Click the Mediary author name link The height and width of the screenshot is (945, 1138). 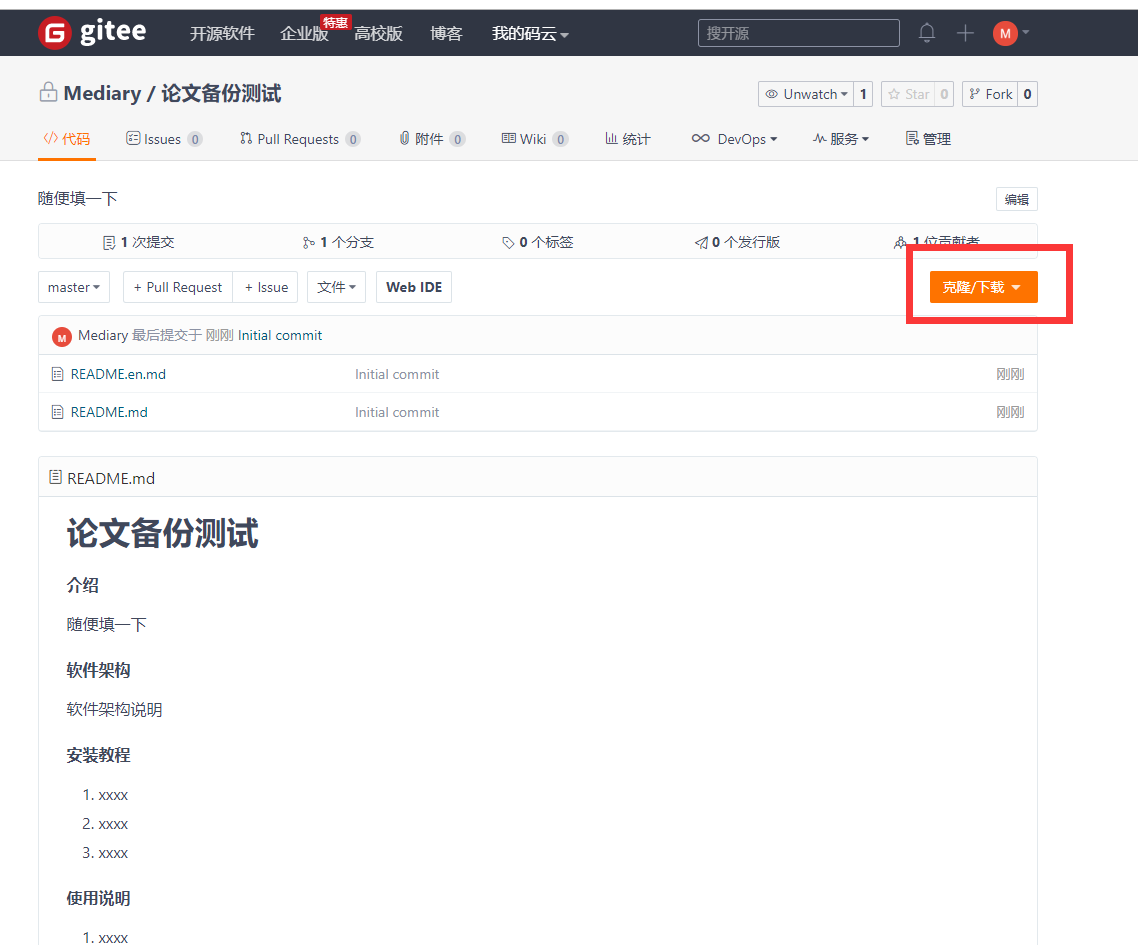click(103, 335)
